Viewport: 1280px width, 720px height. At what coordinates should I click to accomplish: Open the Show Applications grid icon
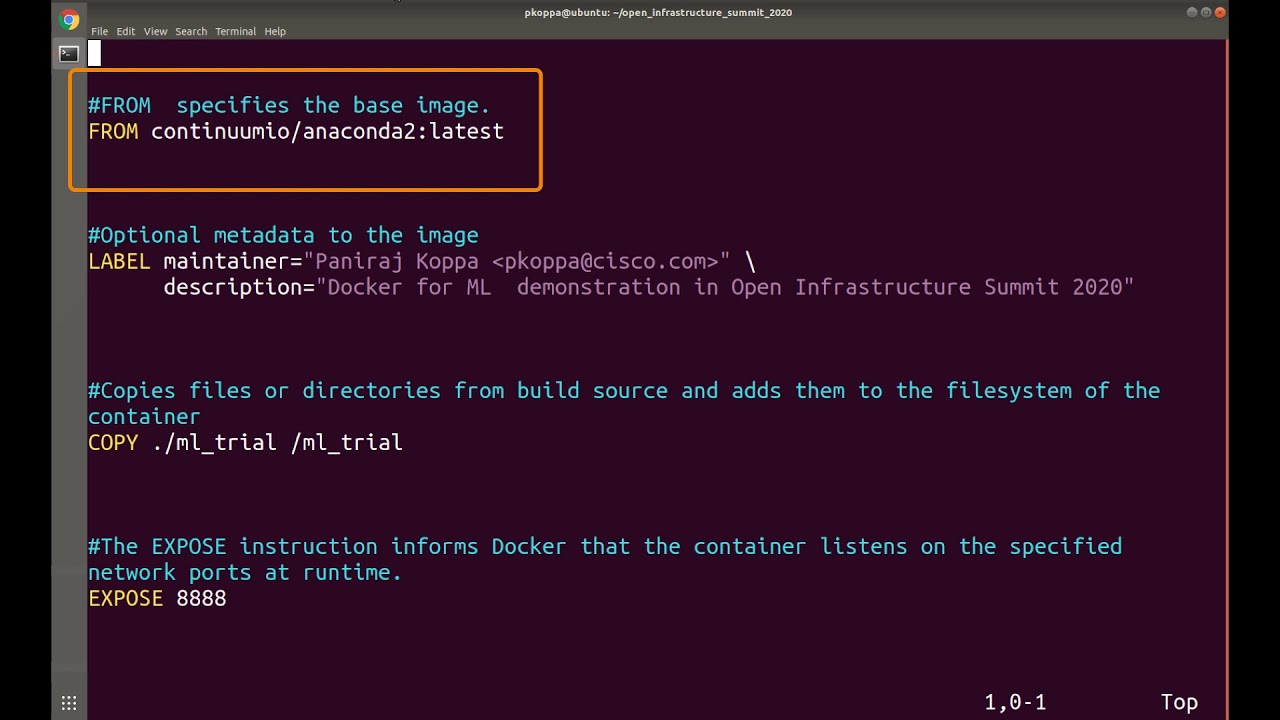69,703
